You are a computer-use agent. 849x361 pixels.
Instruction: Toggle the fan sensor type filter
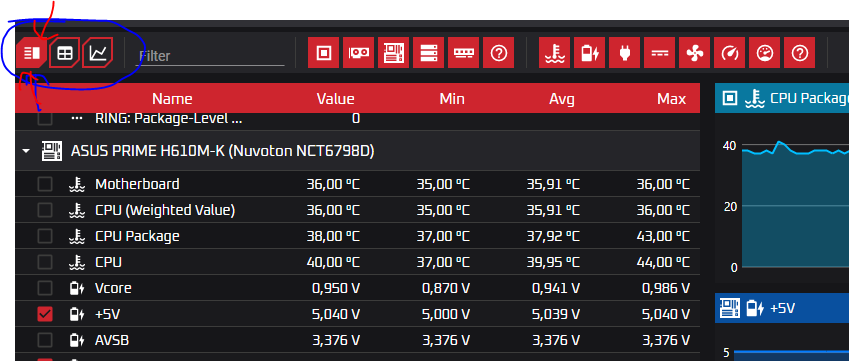[694, 52]
